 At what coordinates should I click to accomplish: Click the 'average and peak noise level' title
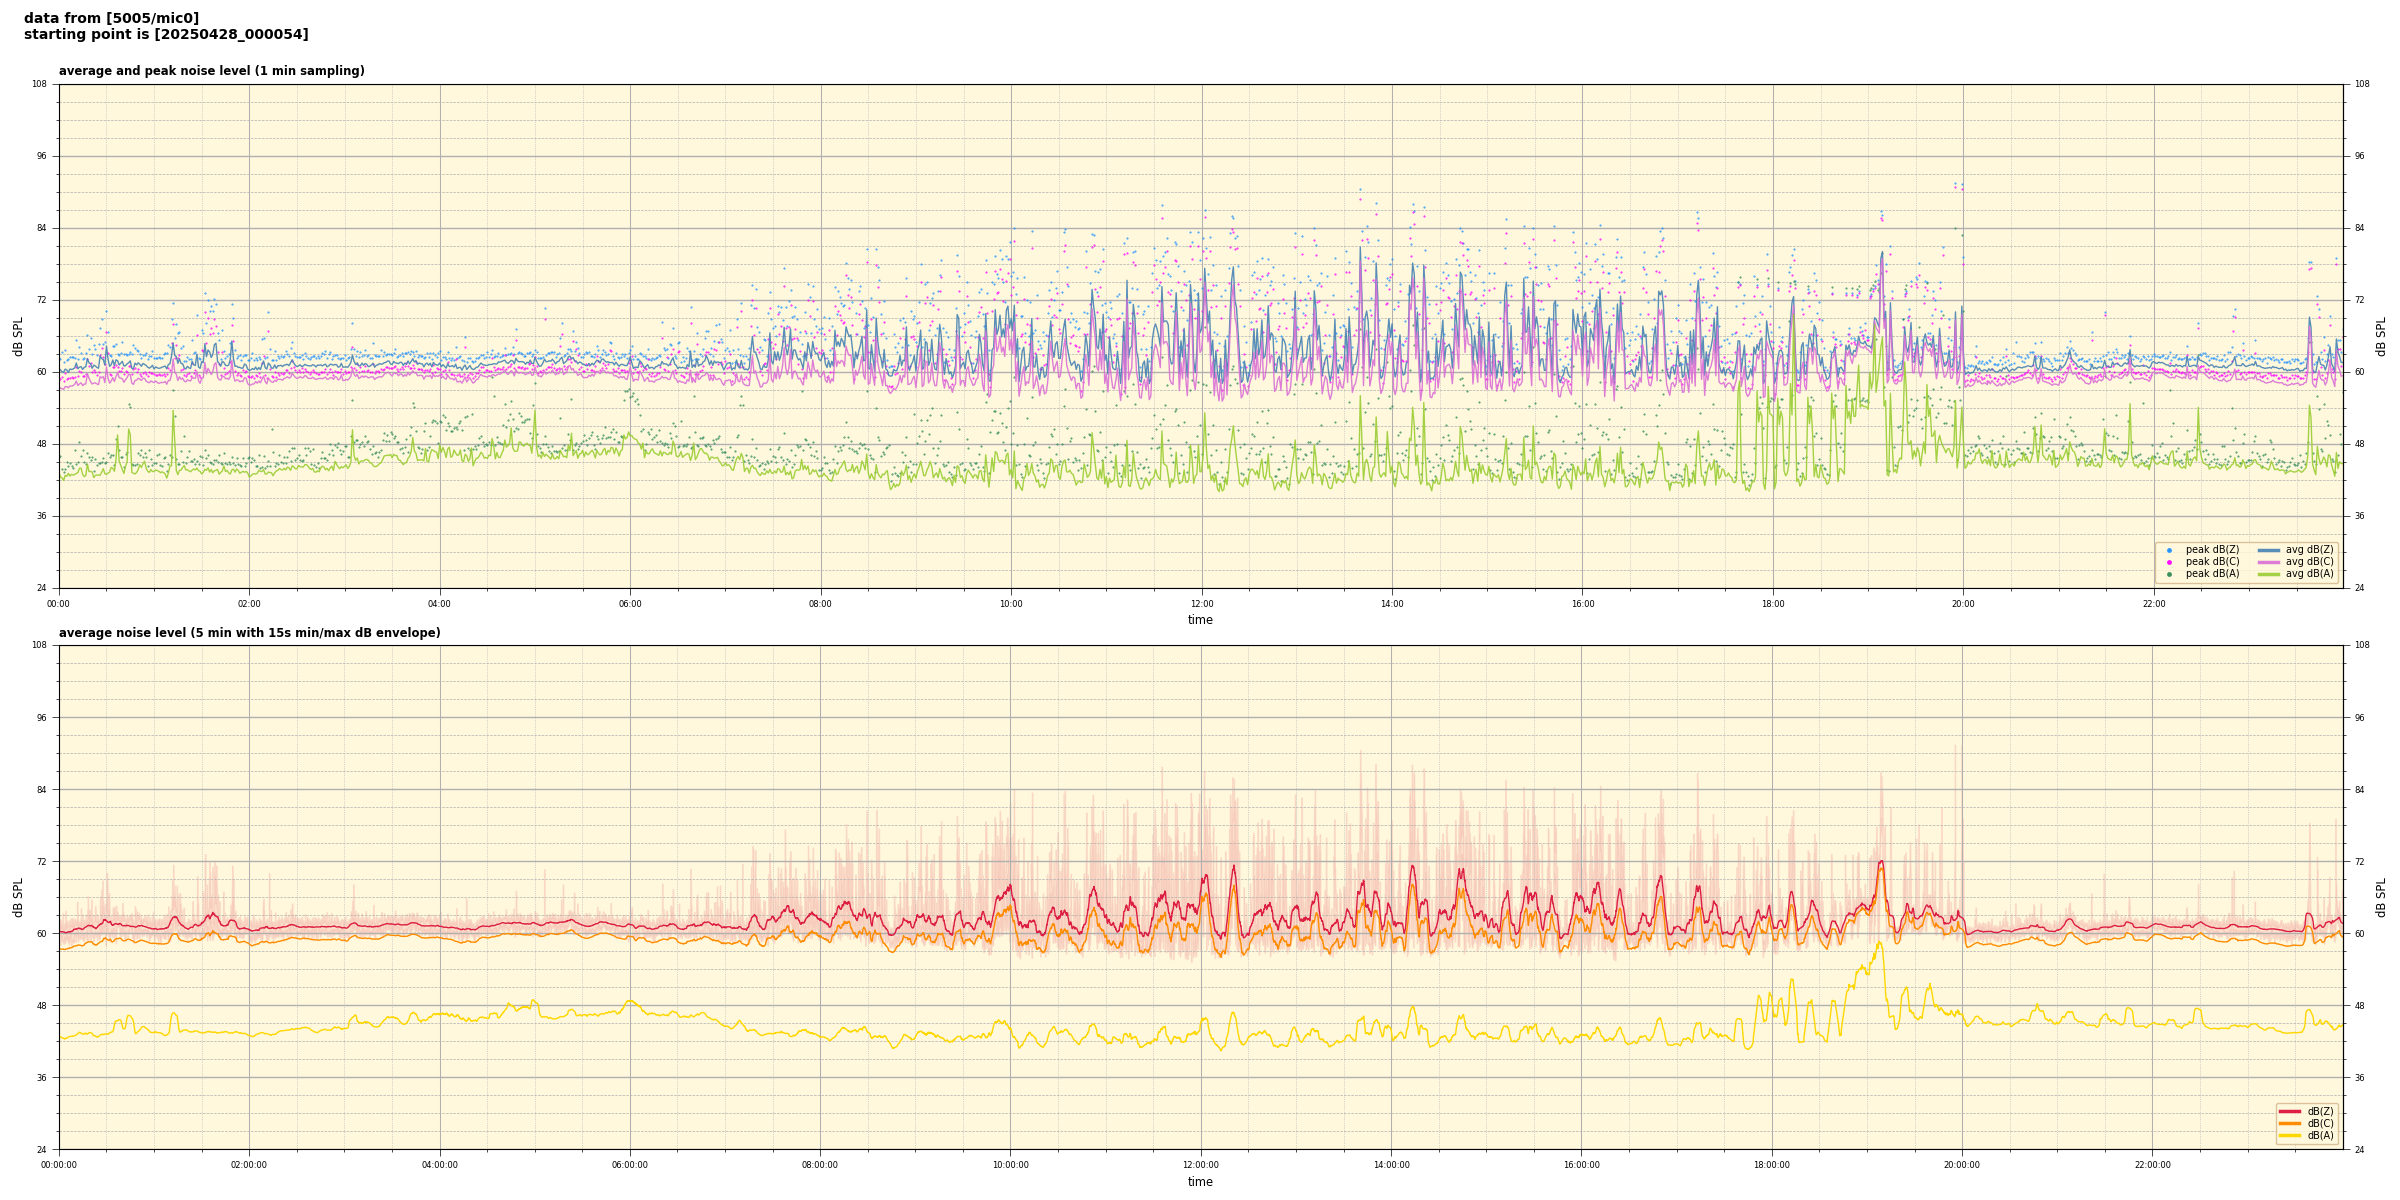pos(212,71)
